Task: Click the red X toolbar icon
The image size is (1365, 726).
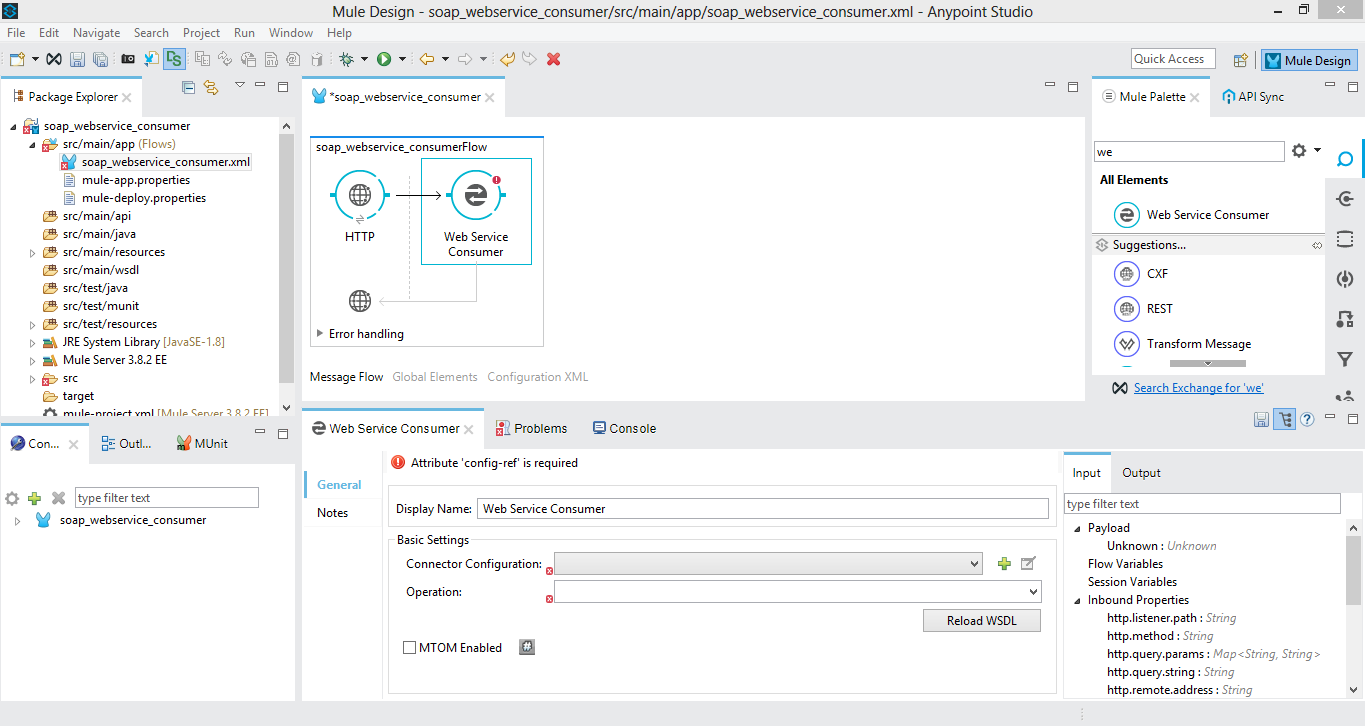Action: 553,60
